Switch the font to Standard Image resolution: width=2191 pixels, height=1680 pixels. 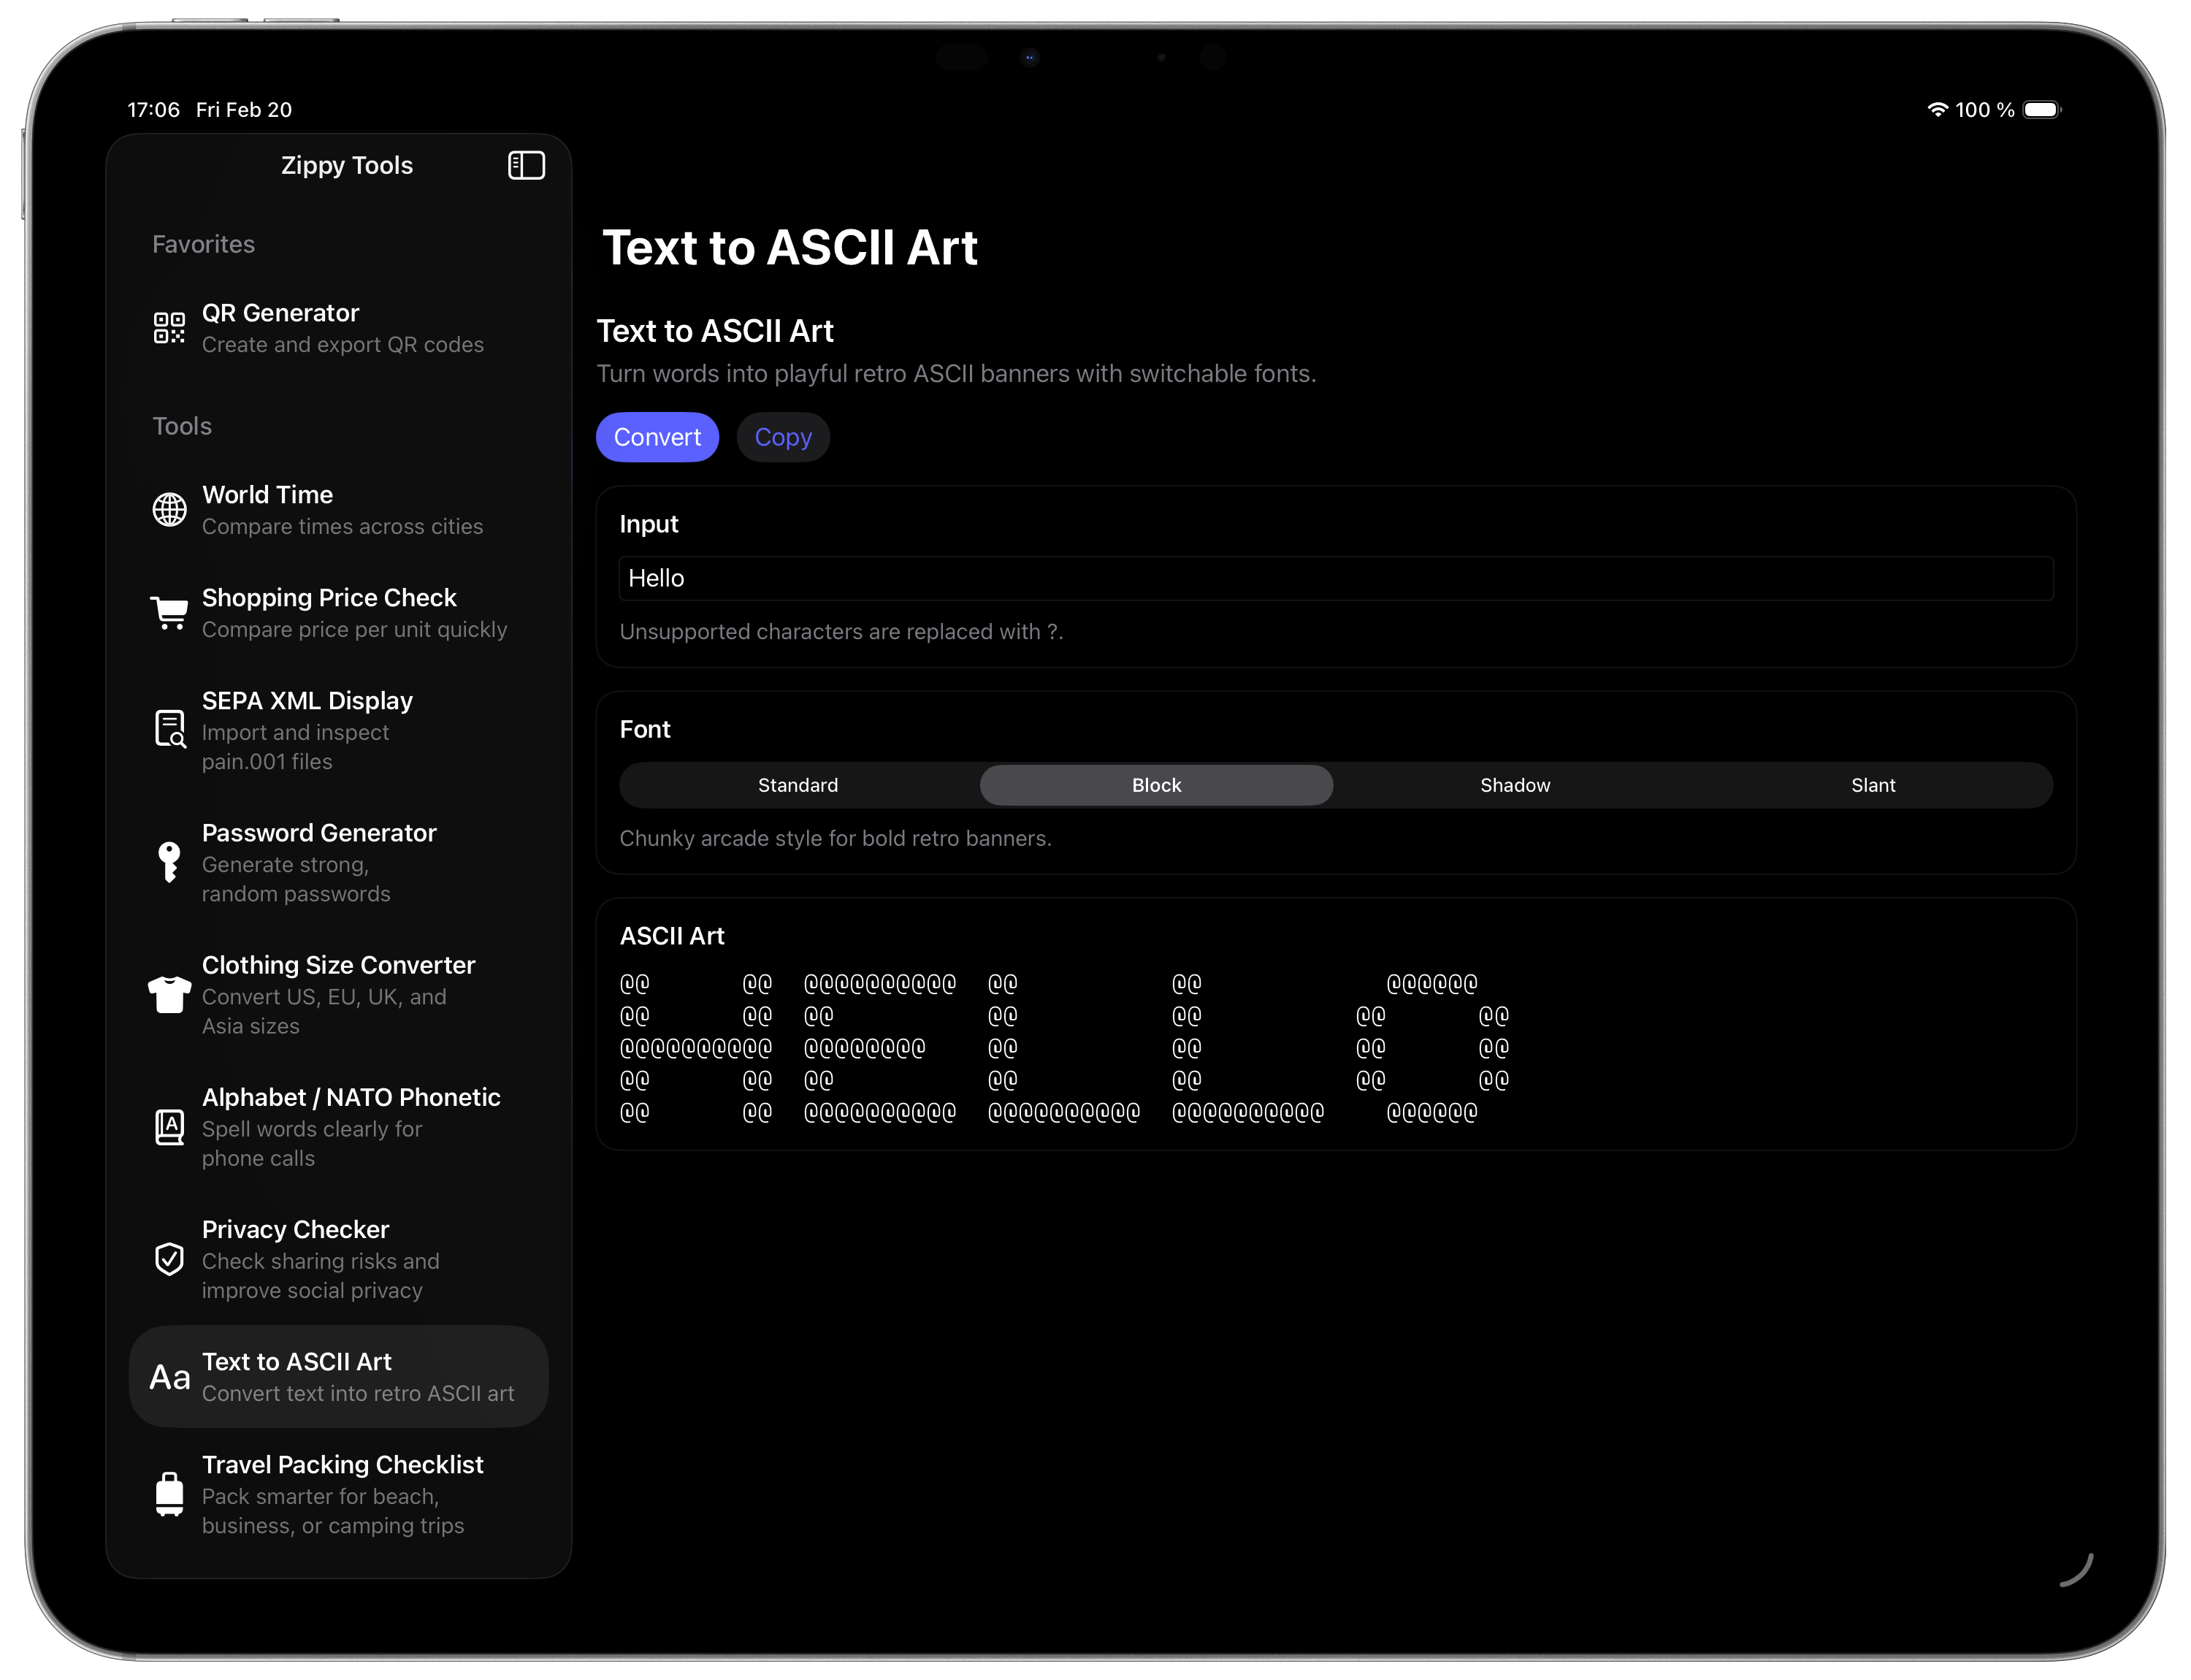click(x=797, y=785)
